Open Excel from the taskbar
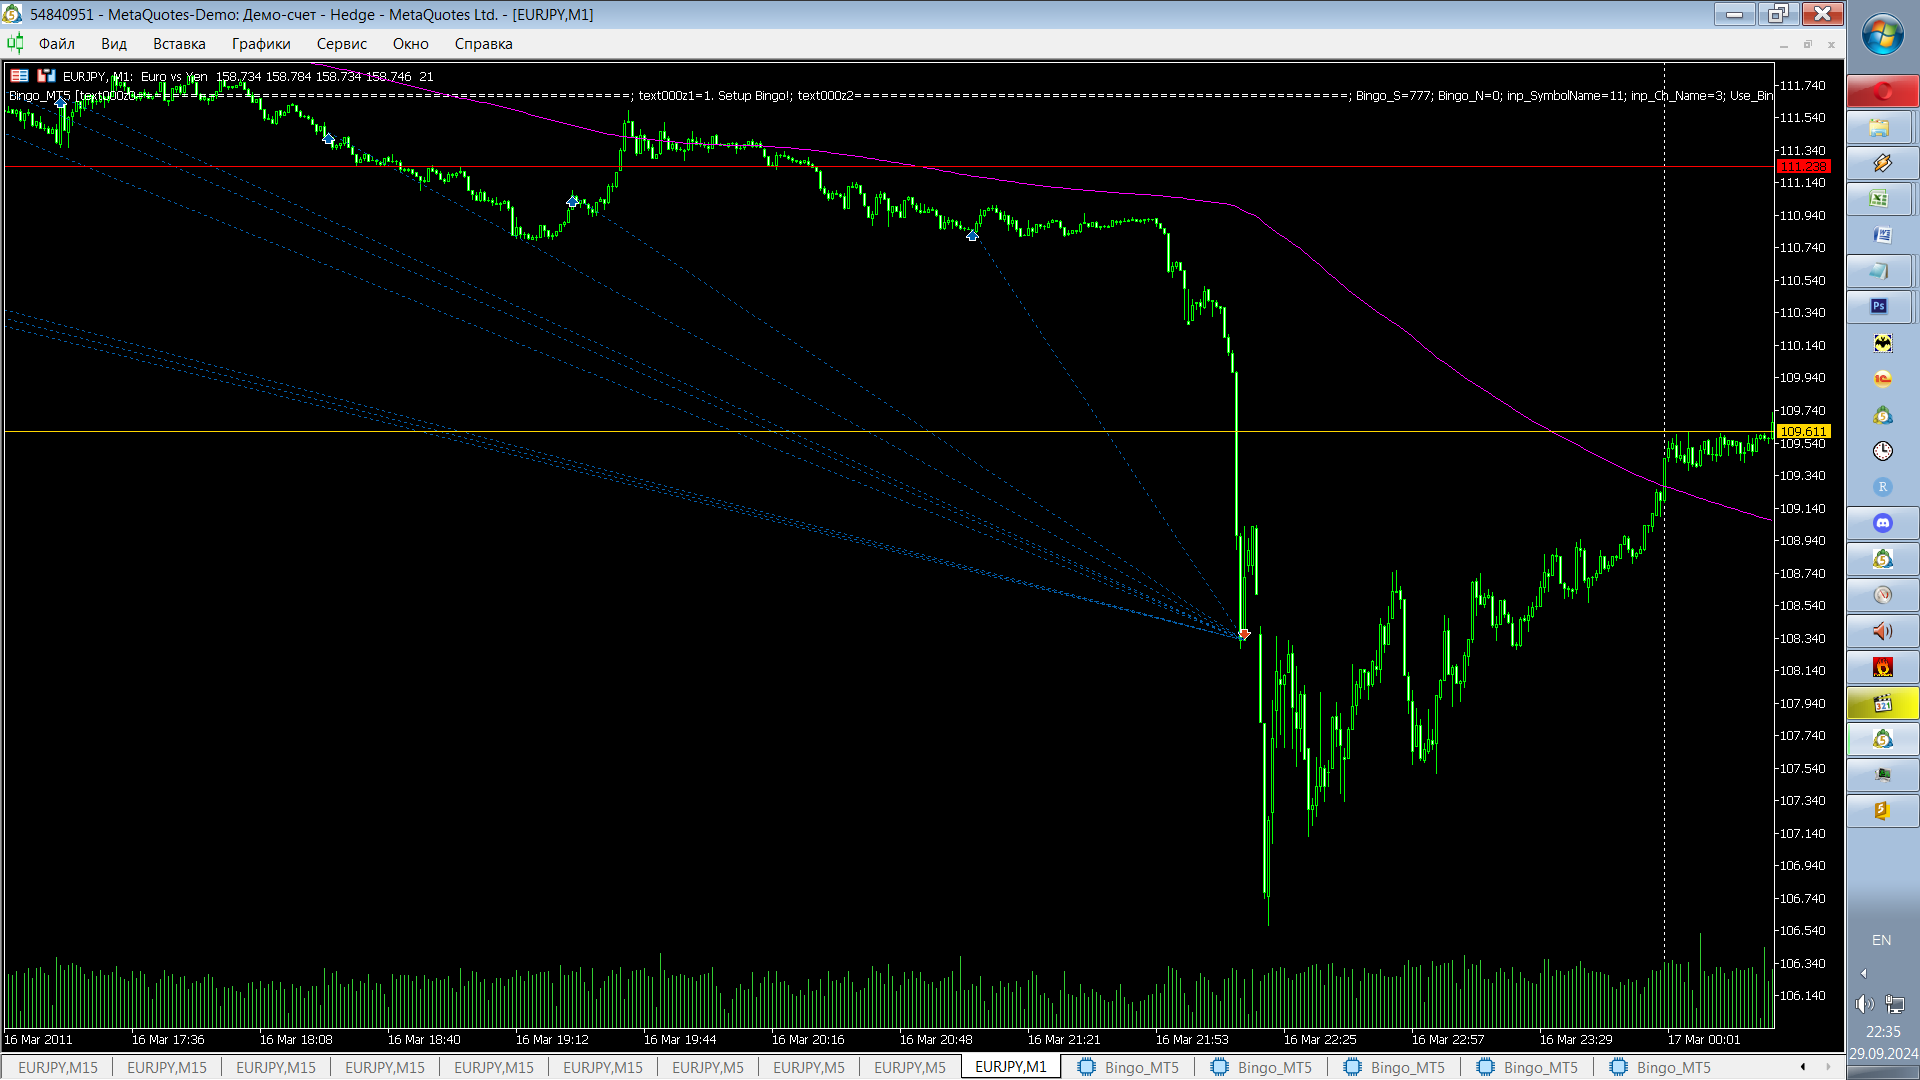The height and width of the screenshot is (1080, 1920). (1881, 199)
